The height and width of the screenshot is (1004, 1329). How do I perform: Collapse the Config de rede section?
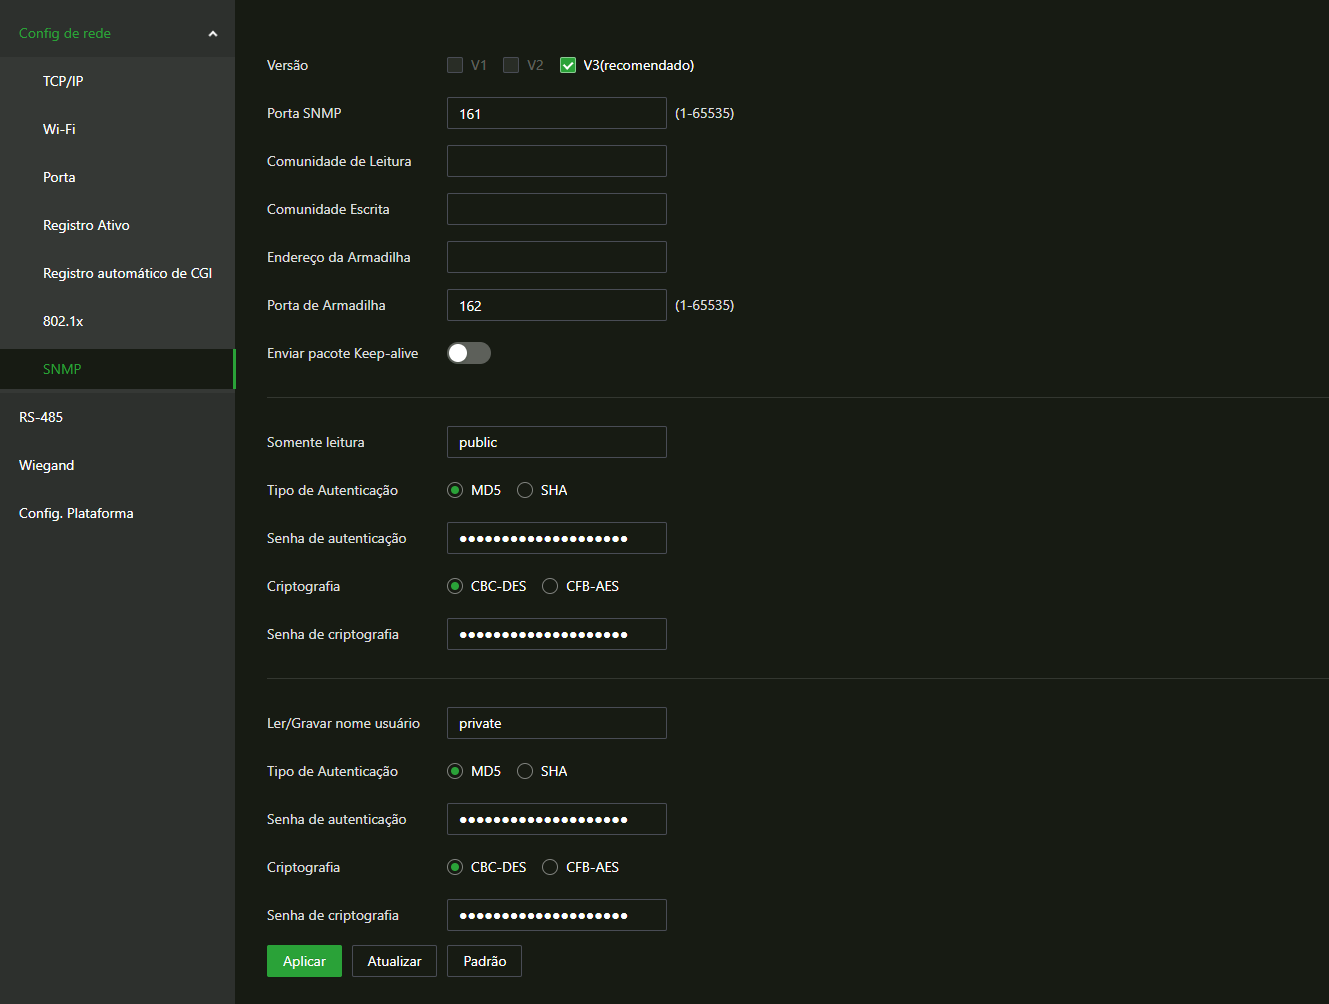pos(212,34)
